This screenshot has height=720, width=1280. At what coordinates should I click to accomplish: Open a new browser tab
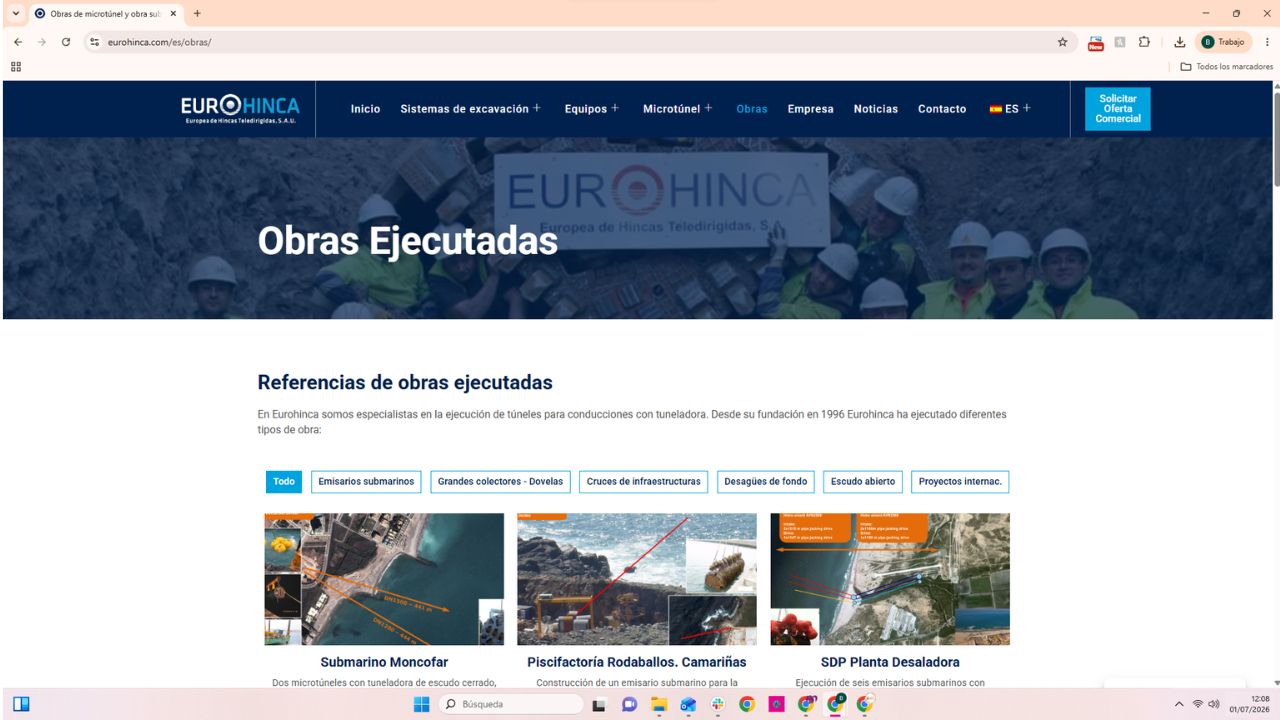pyautogui.click(x=197, y=14)
